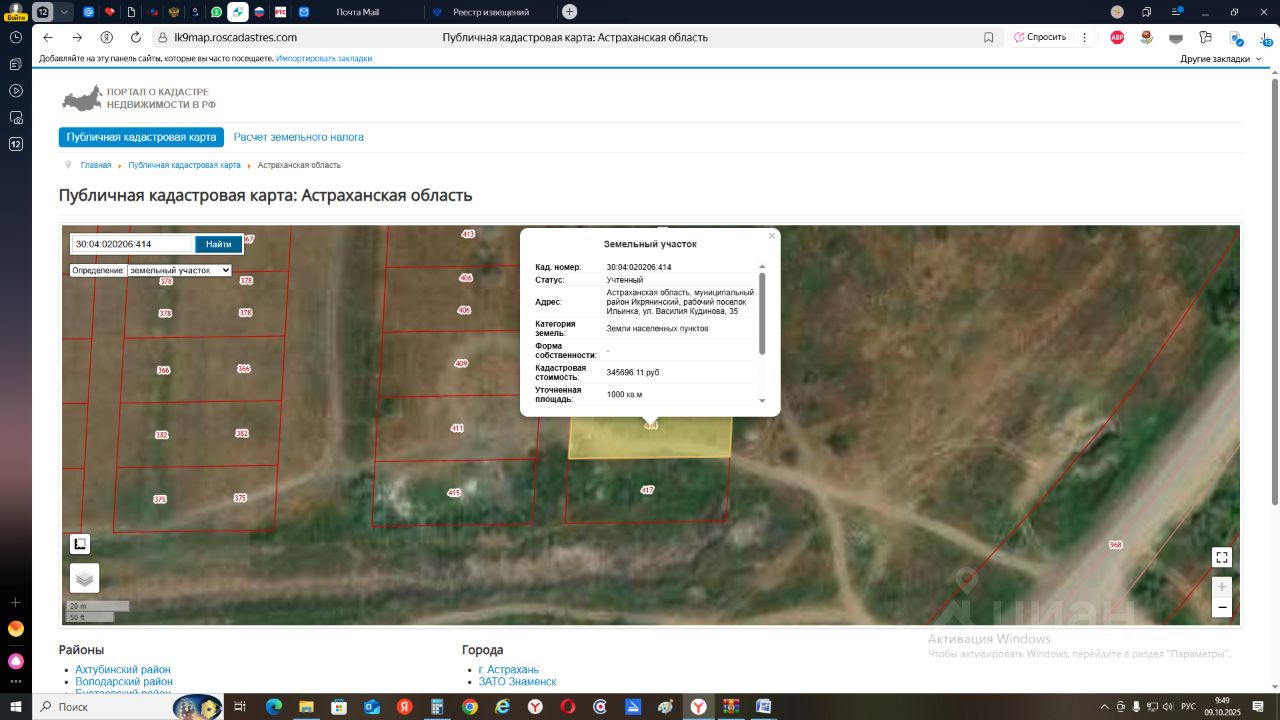Viewport: 1280px width, 720px height.
Task: Open File Explorer from the taskbar
Action: pyautogui.click(x=306, y=707)
